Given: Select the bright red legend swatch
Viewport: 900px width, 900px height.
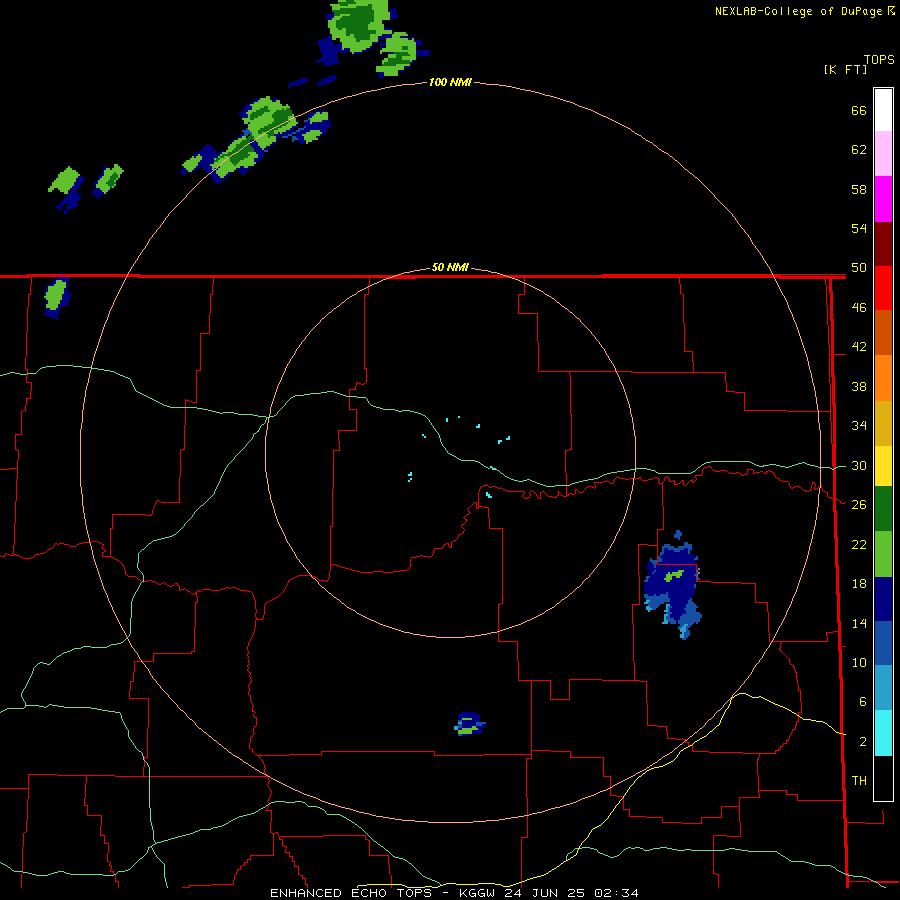Looking at the screenshot, I should pos(883,288).
